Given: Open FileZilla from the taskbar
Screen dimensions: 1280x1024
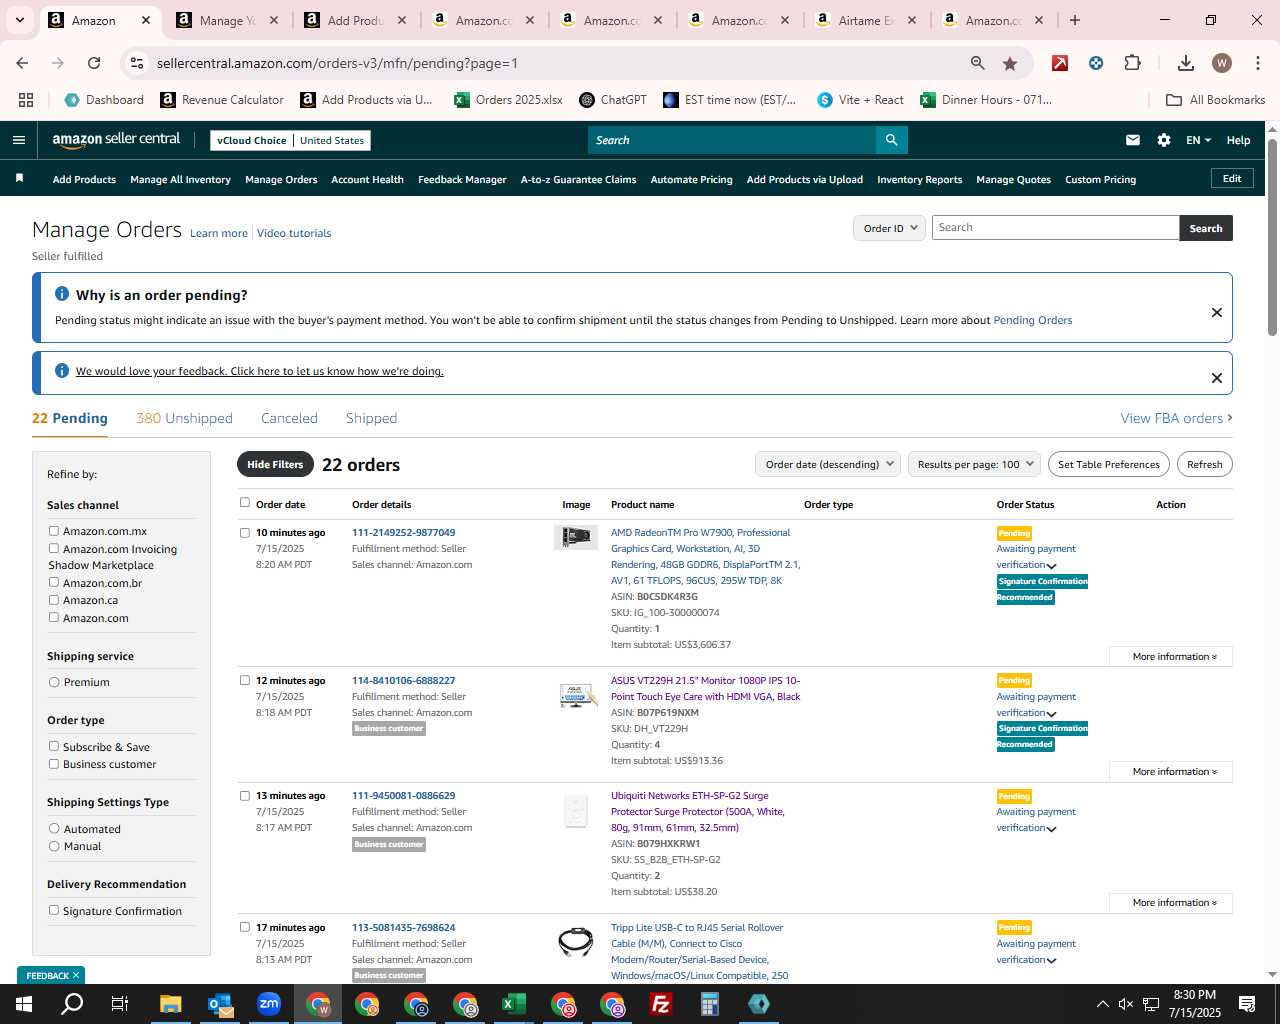Looking at the screenshot, I should coord(661,1004).
